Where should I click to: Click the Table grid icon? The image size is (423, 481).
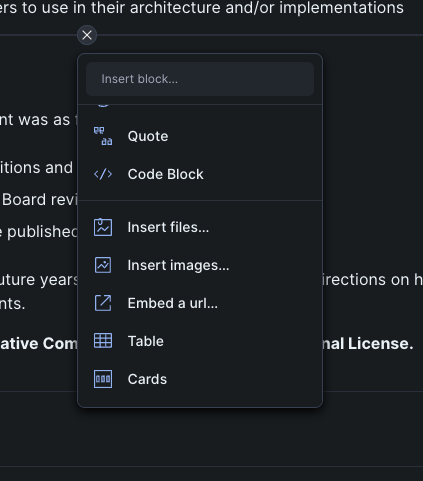(x=103, y=341)
